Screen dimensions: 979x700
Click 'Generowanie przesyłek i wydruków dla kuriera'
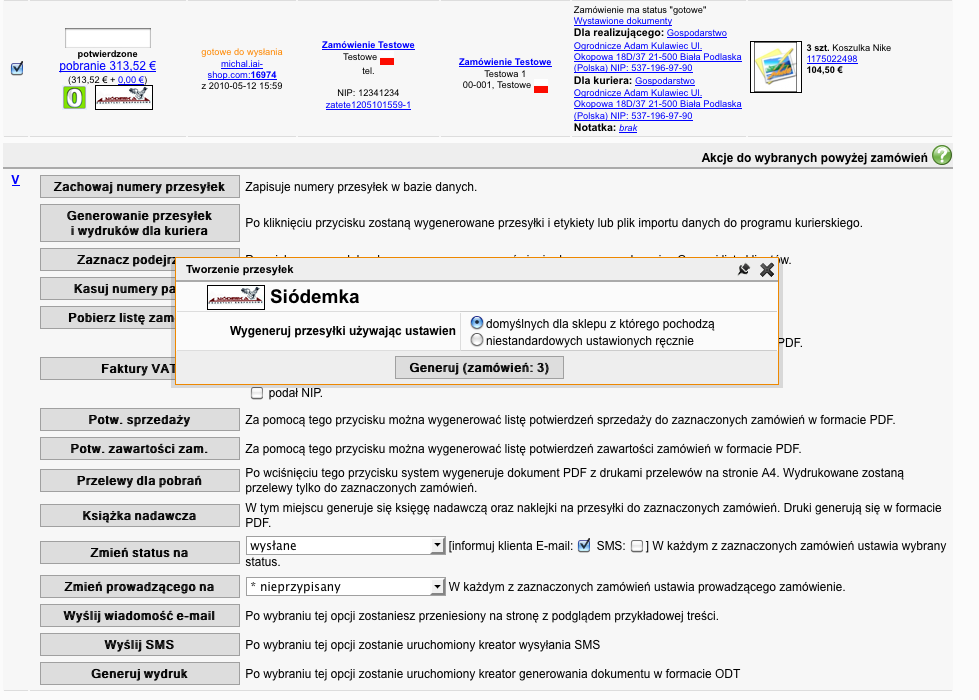point(140,223)
